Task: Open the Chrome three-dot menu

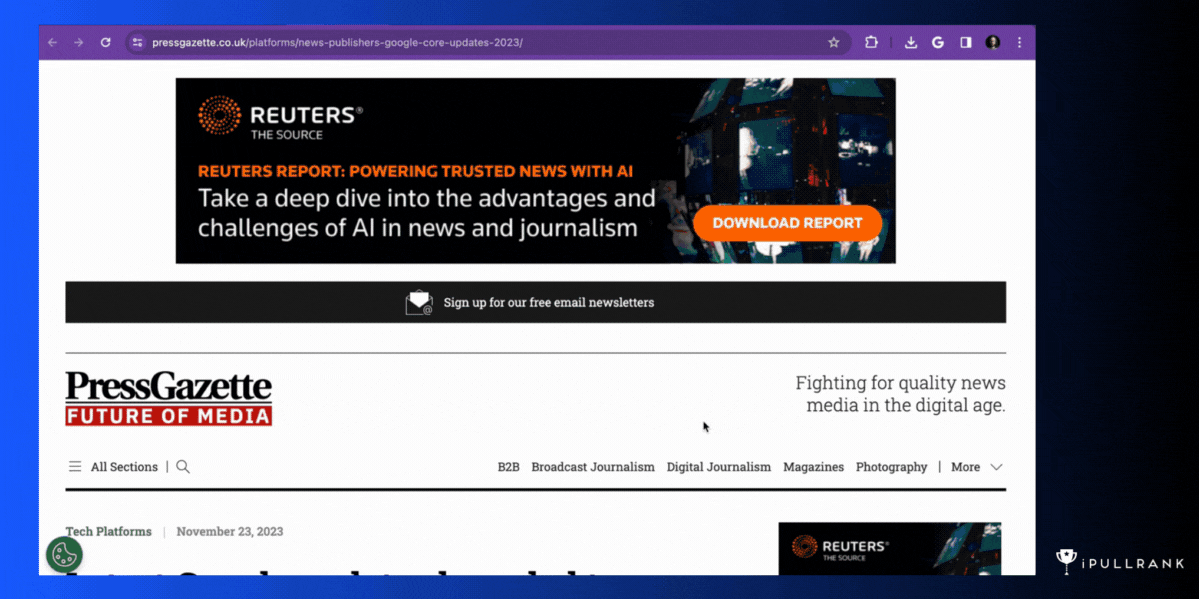Action: point(1019,43)
